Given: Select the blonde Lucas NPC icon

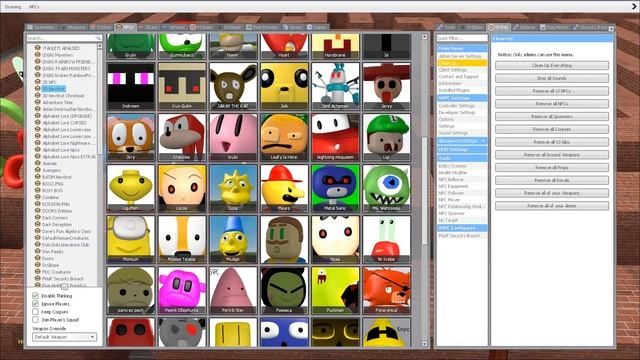Looking at the screenshot, I should [x=182, y=188].
